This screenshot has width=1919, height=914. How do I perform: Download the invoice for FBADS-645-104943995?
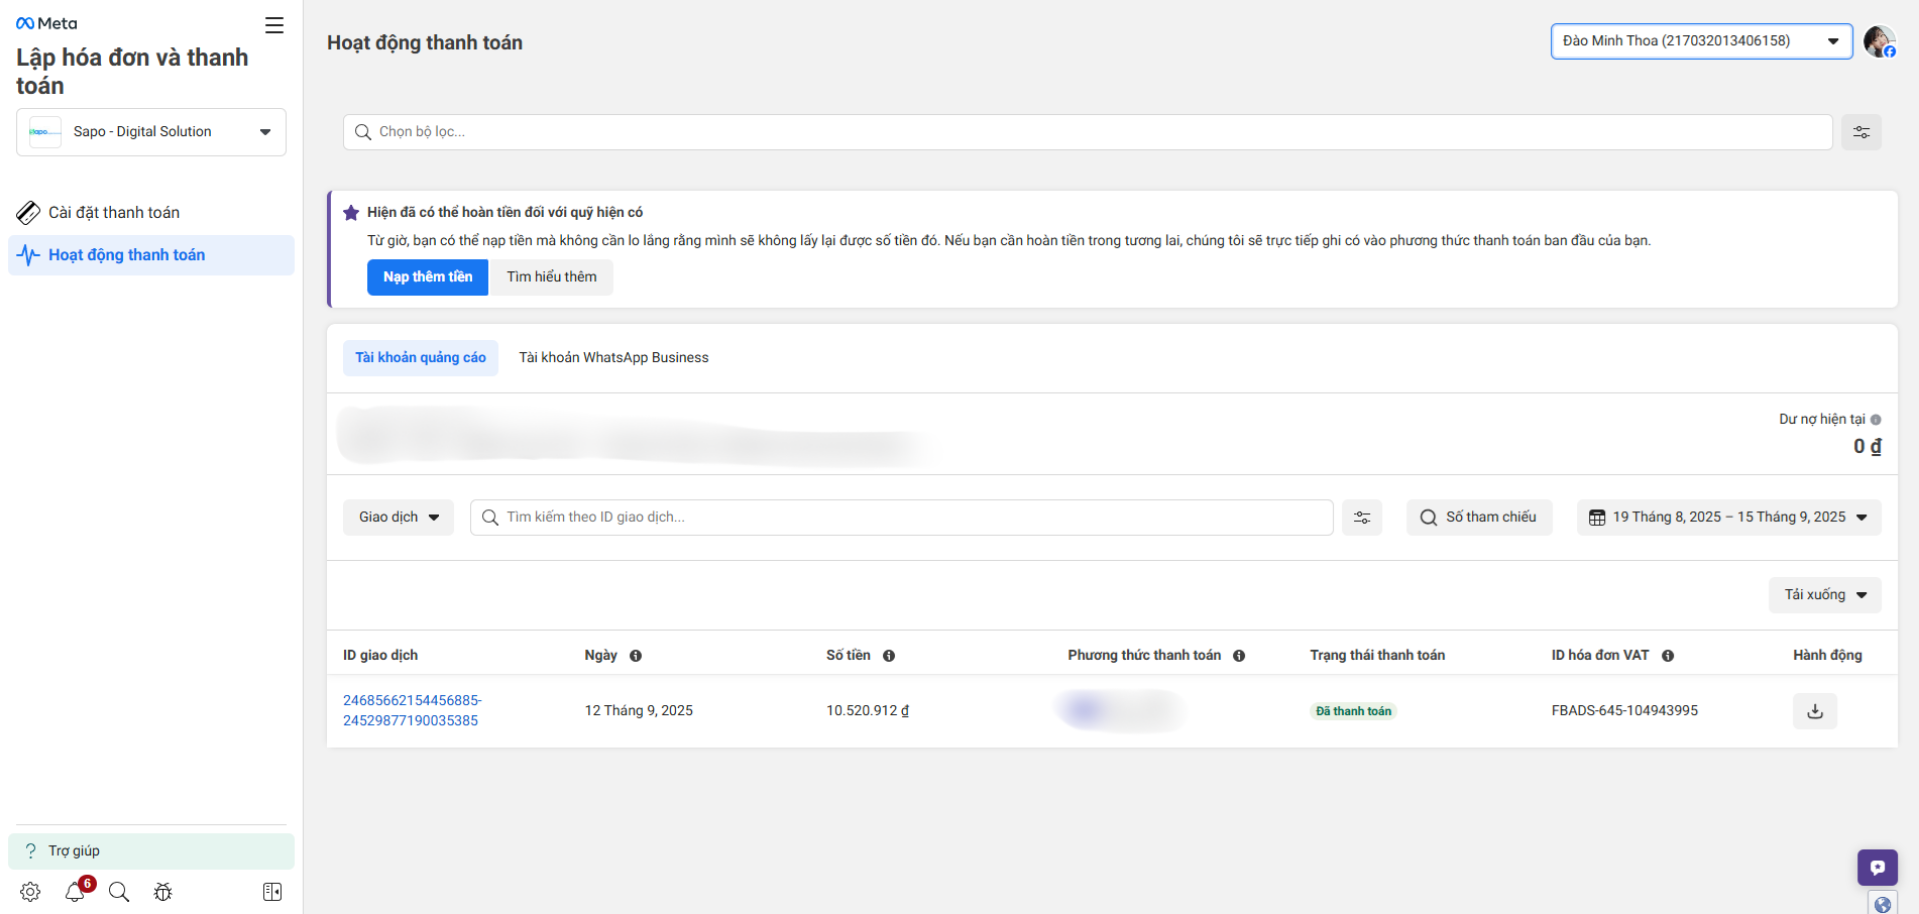[x=1815, y=711]
